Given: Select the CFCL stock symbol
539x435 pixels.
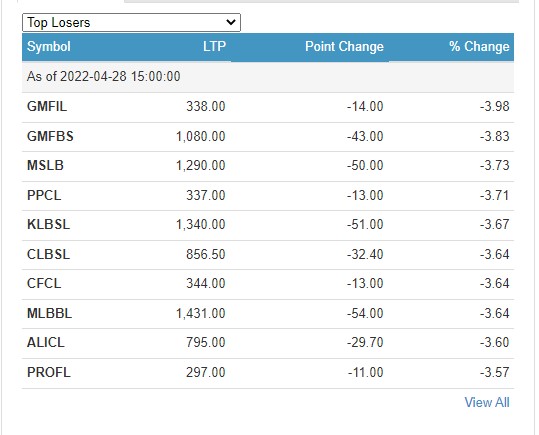Looking at the screenshot, I should [44, 283].
